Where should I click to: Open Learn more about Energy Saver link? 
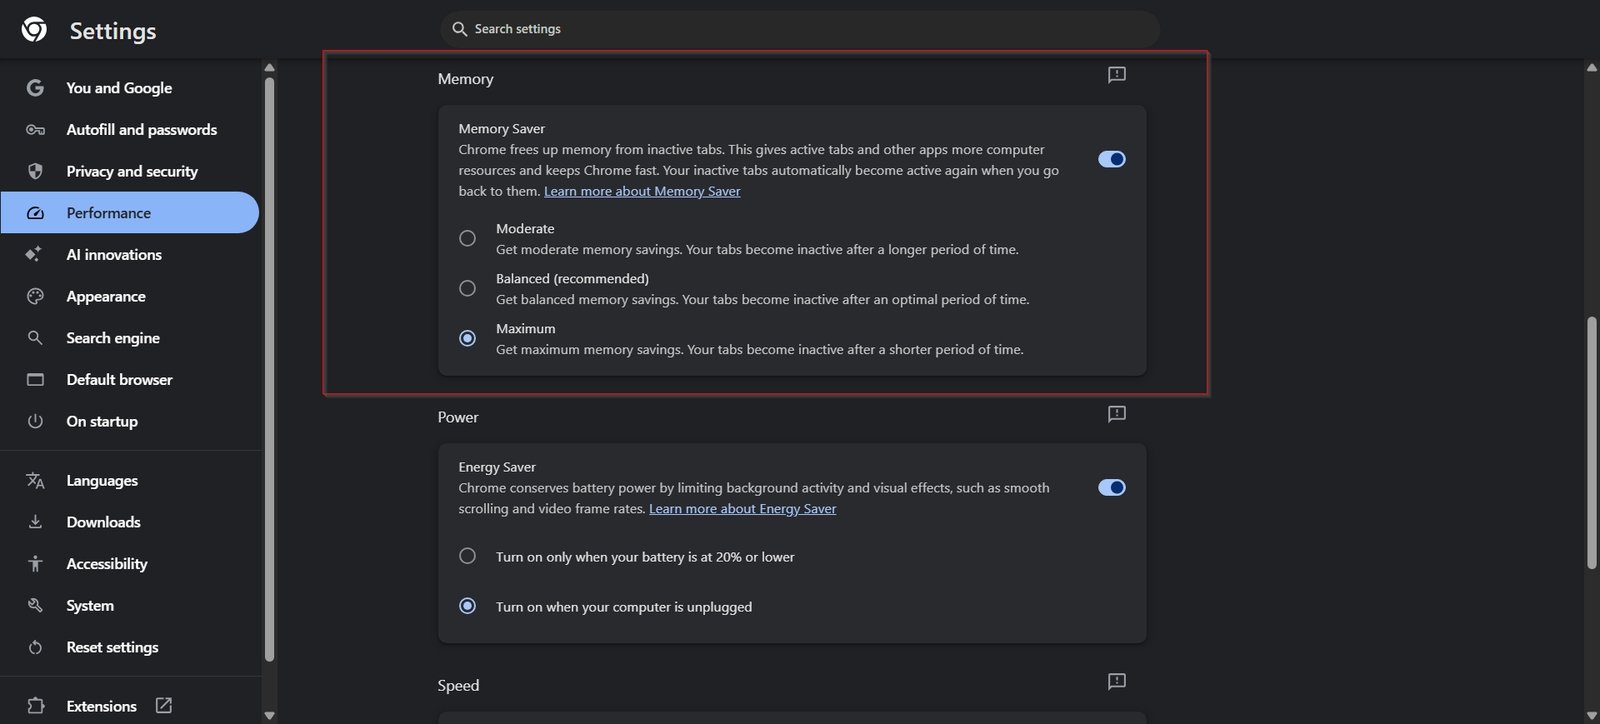click(742, 509)
